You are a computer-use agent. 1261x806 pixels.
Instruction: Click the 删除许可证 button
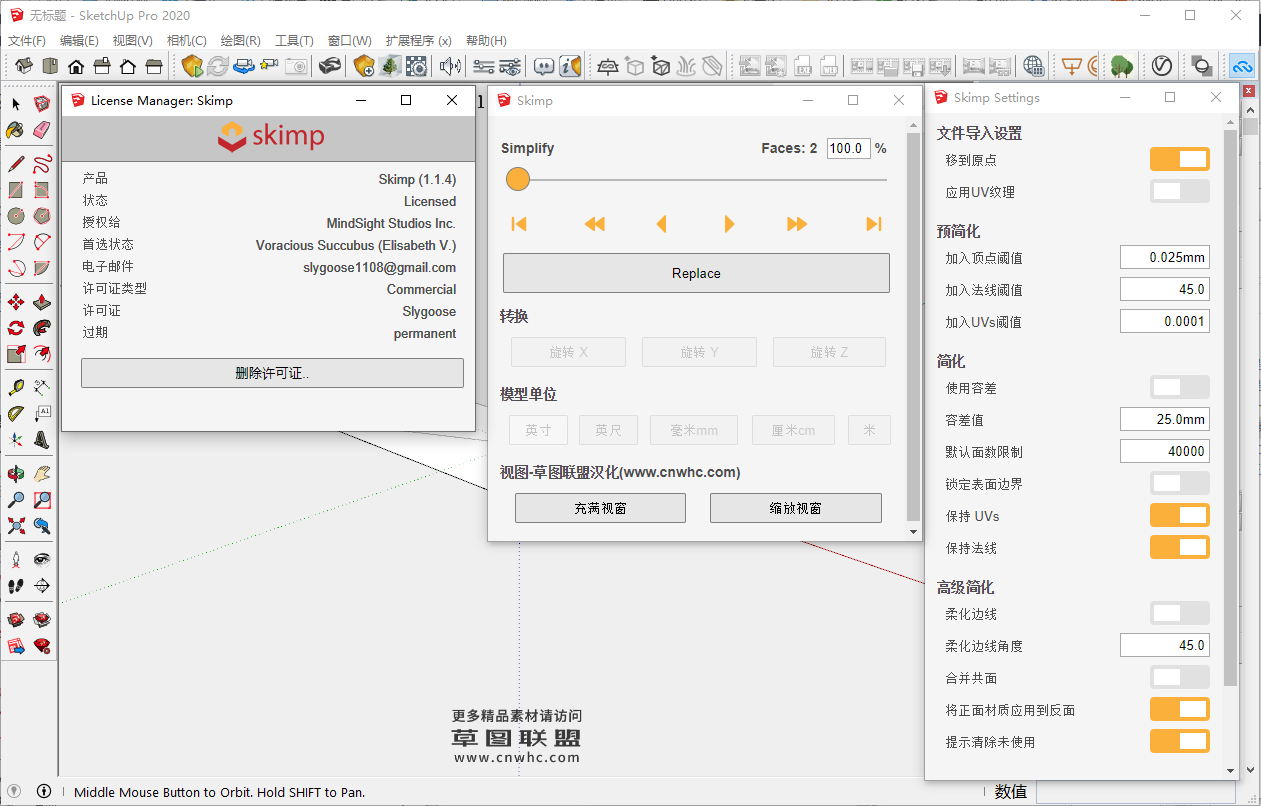pos(272,373)
